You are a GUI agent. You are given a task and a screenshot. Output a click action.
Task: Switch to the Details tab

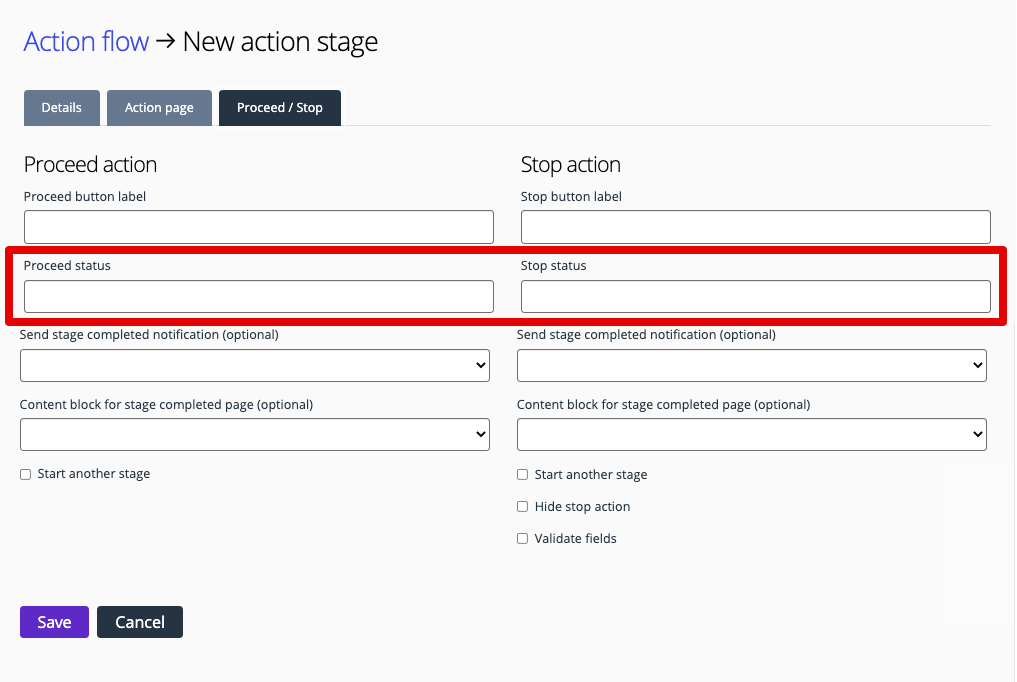[x=61, y=107]
